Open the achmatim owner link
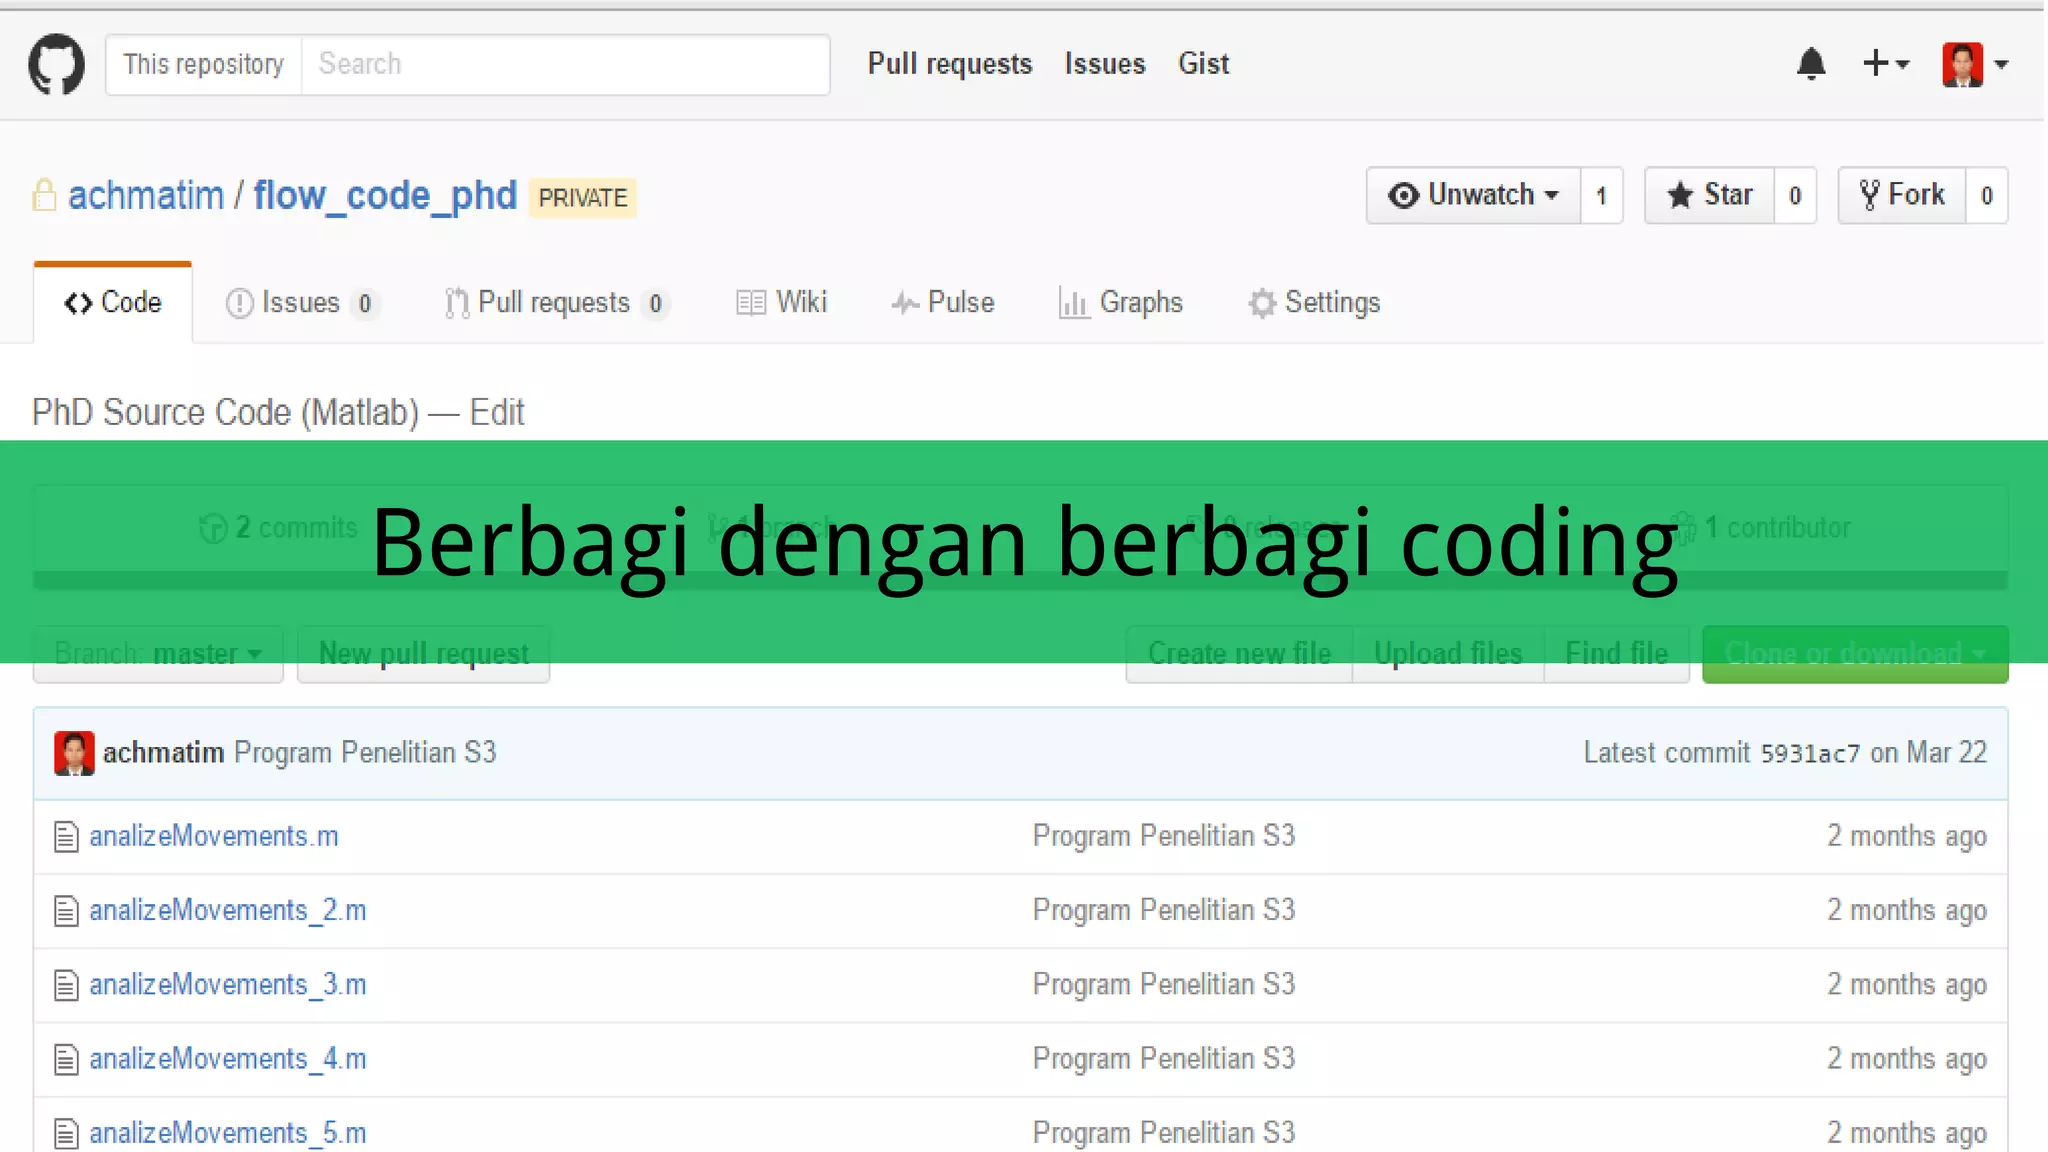Screen dimensions: 2048x1152 click(x=146, y=195)
